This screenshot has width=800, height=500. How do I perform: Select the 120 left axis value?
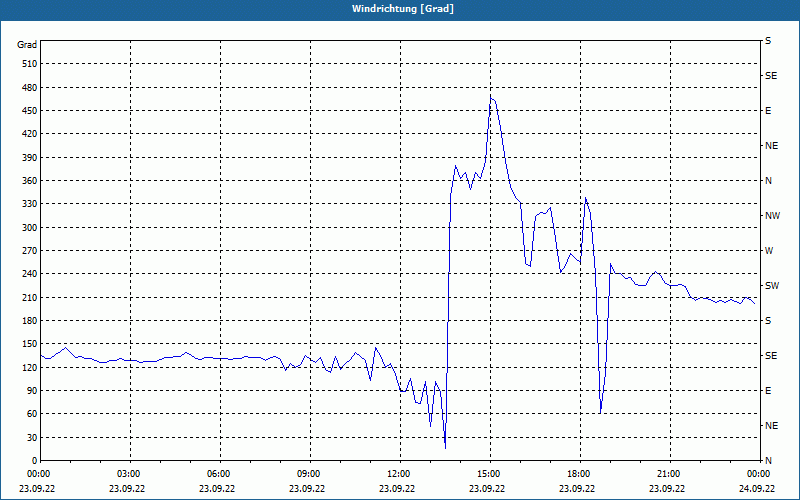click(x=30, y=367)
